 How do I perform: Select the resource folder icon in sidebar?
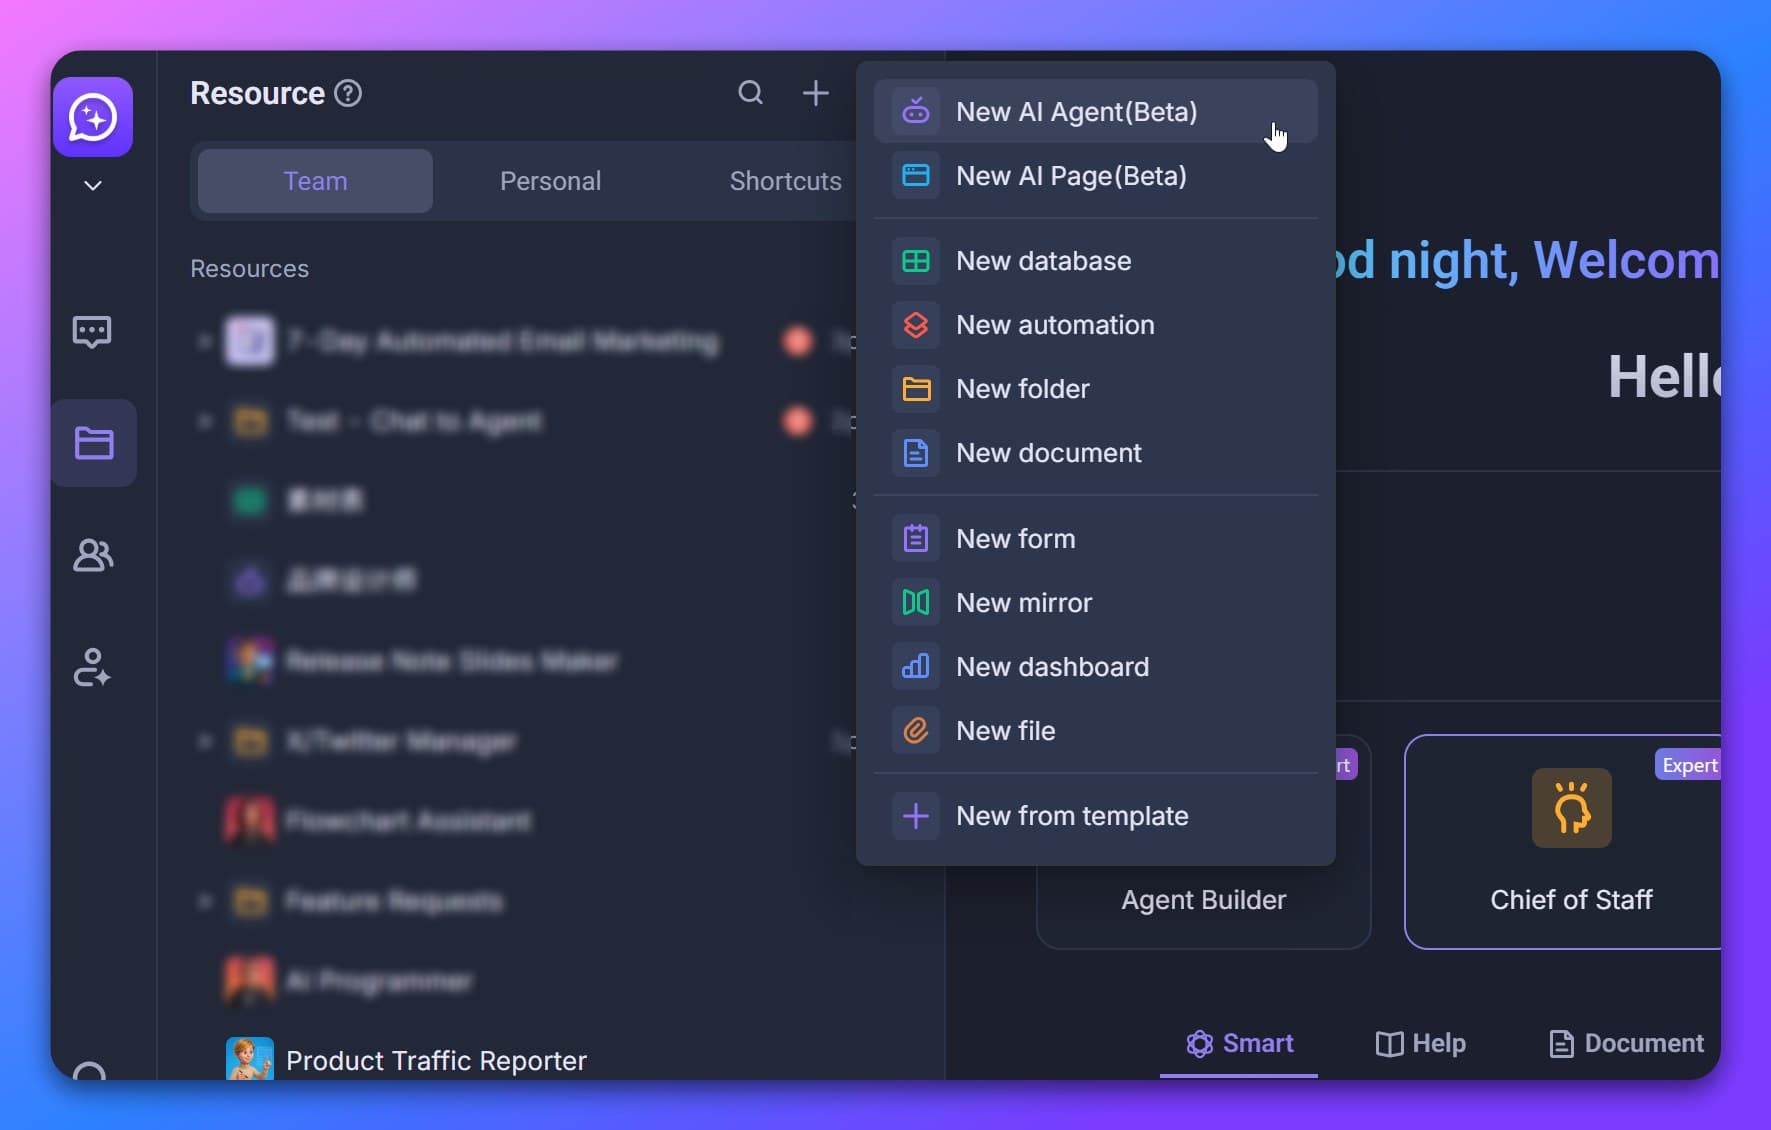tap(94, 443)
